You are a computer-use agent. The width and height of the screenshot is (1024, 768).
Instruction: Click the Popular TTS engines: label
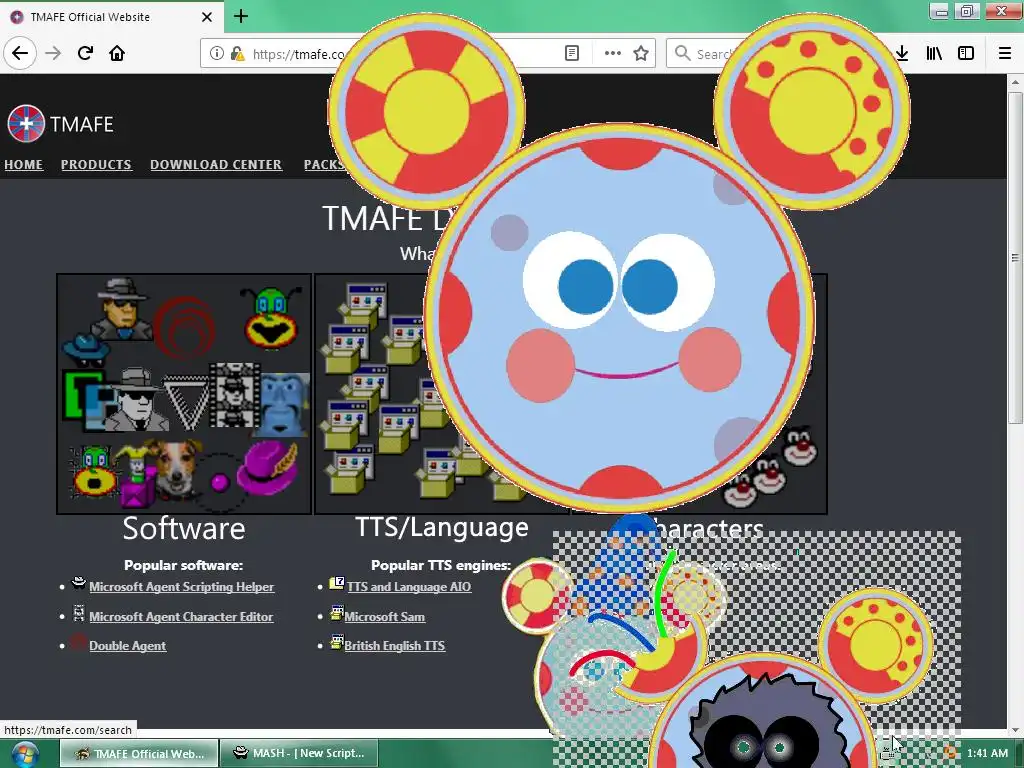(x=441, y=565)
